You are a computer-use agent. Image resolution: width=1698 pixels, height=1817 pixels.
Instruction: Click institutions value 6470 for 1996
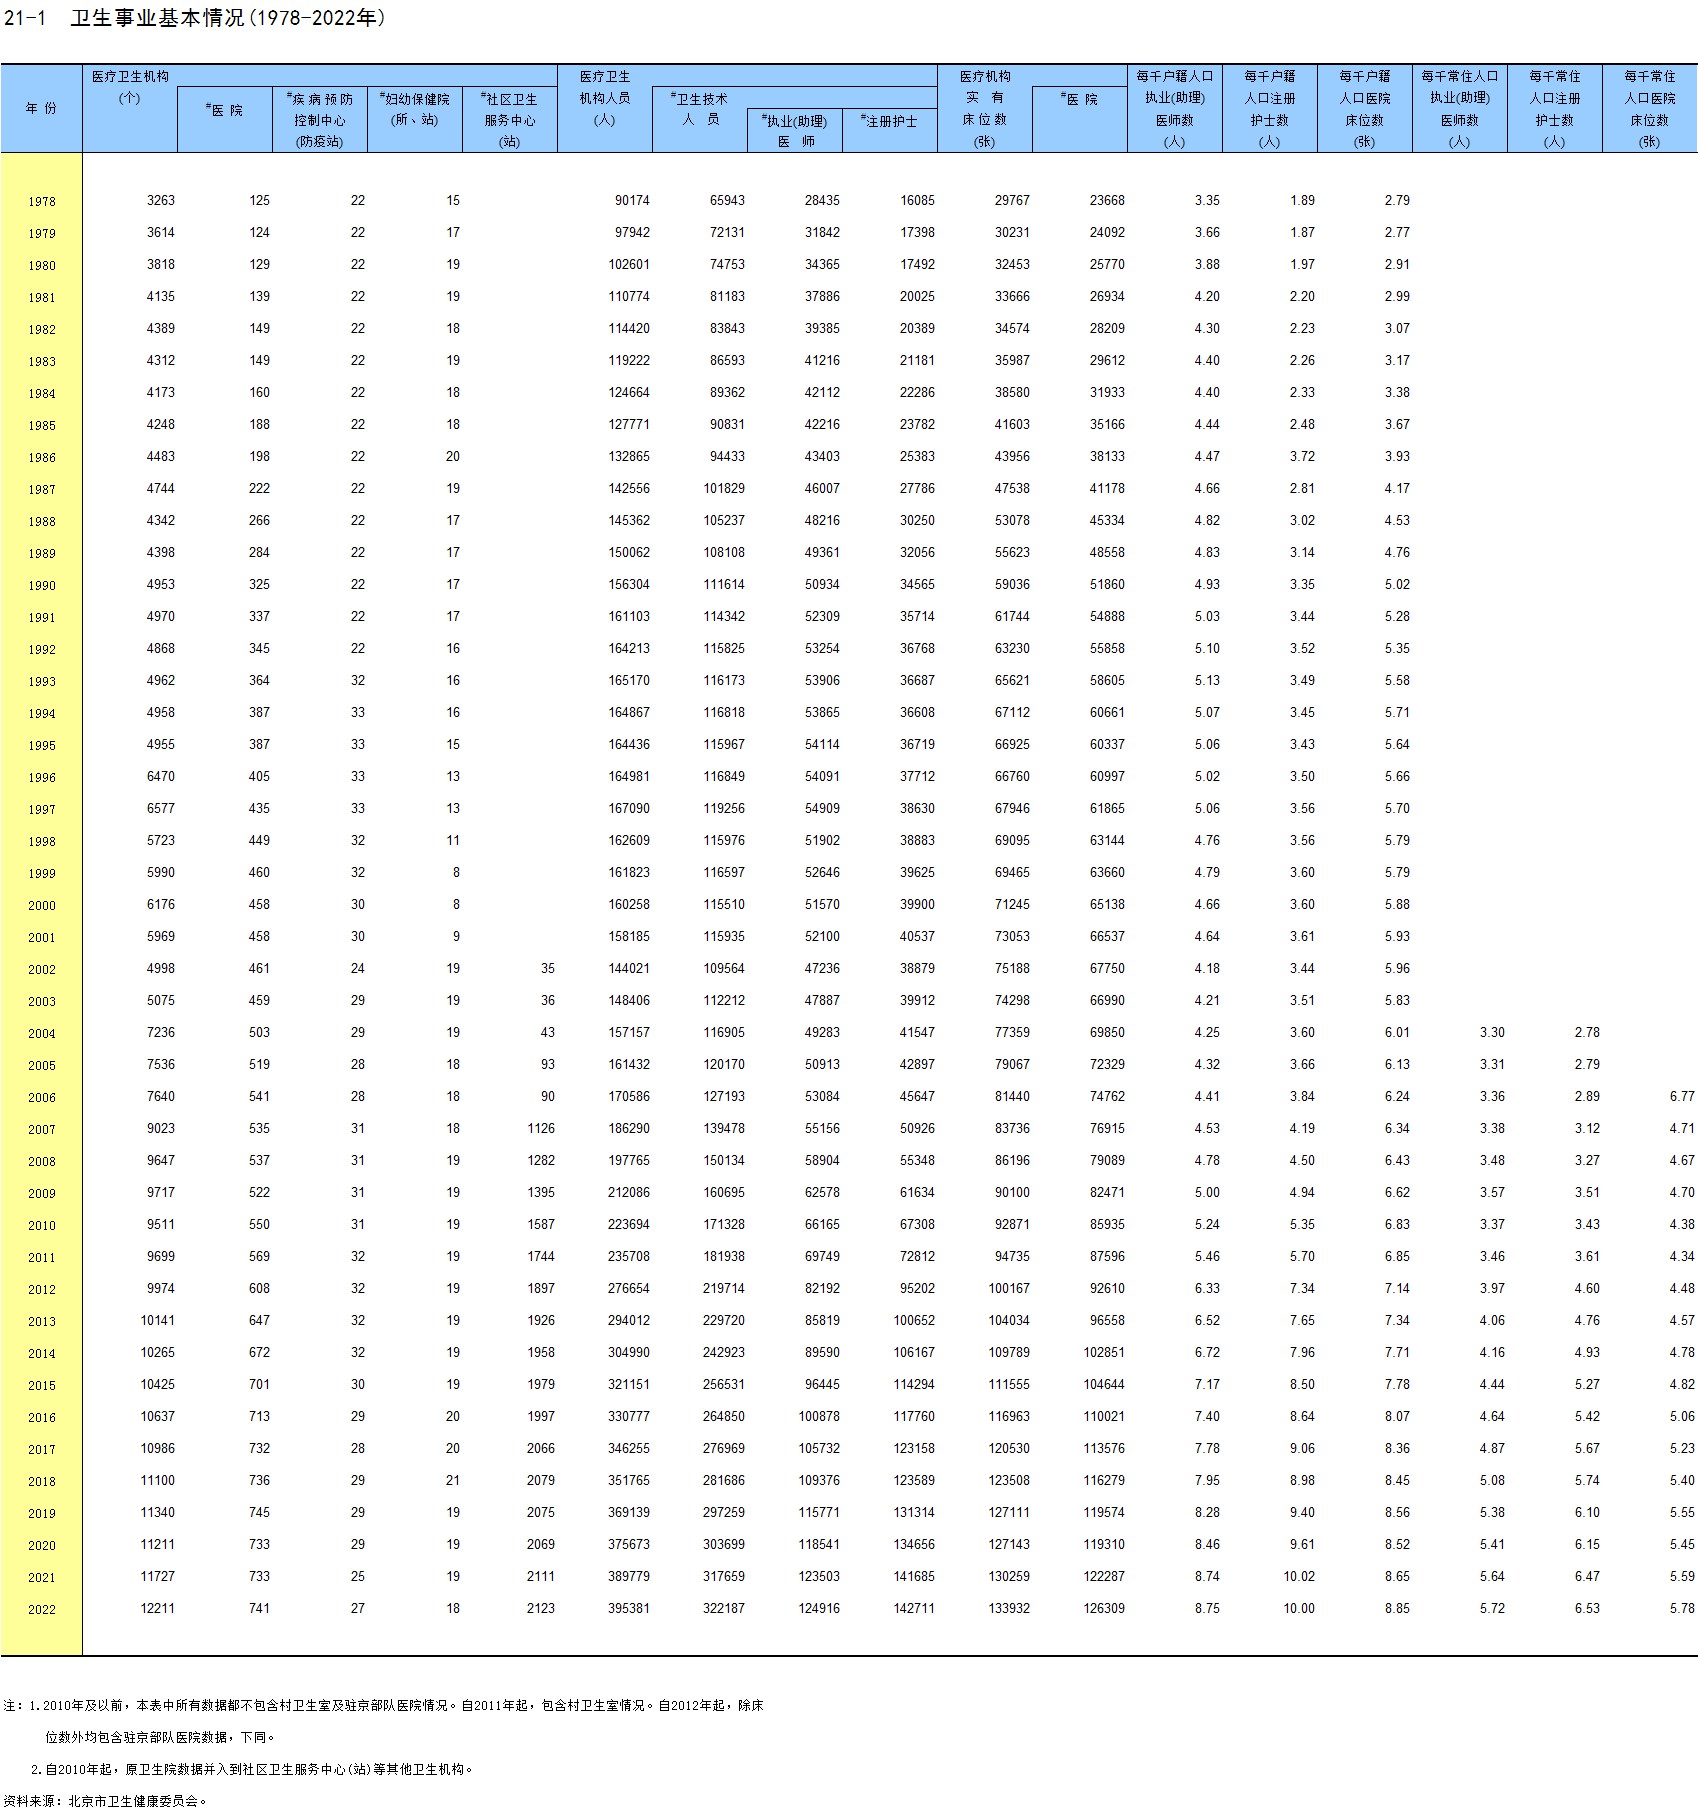[161, 777]
